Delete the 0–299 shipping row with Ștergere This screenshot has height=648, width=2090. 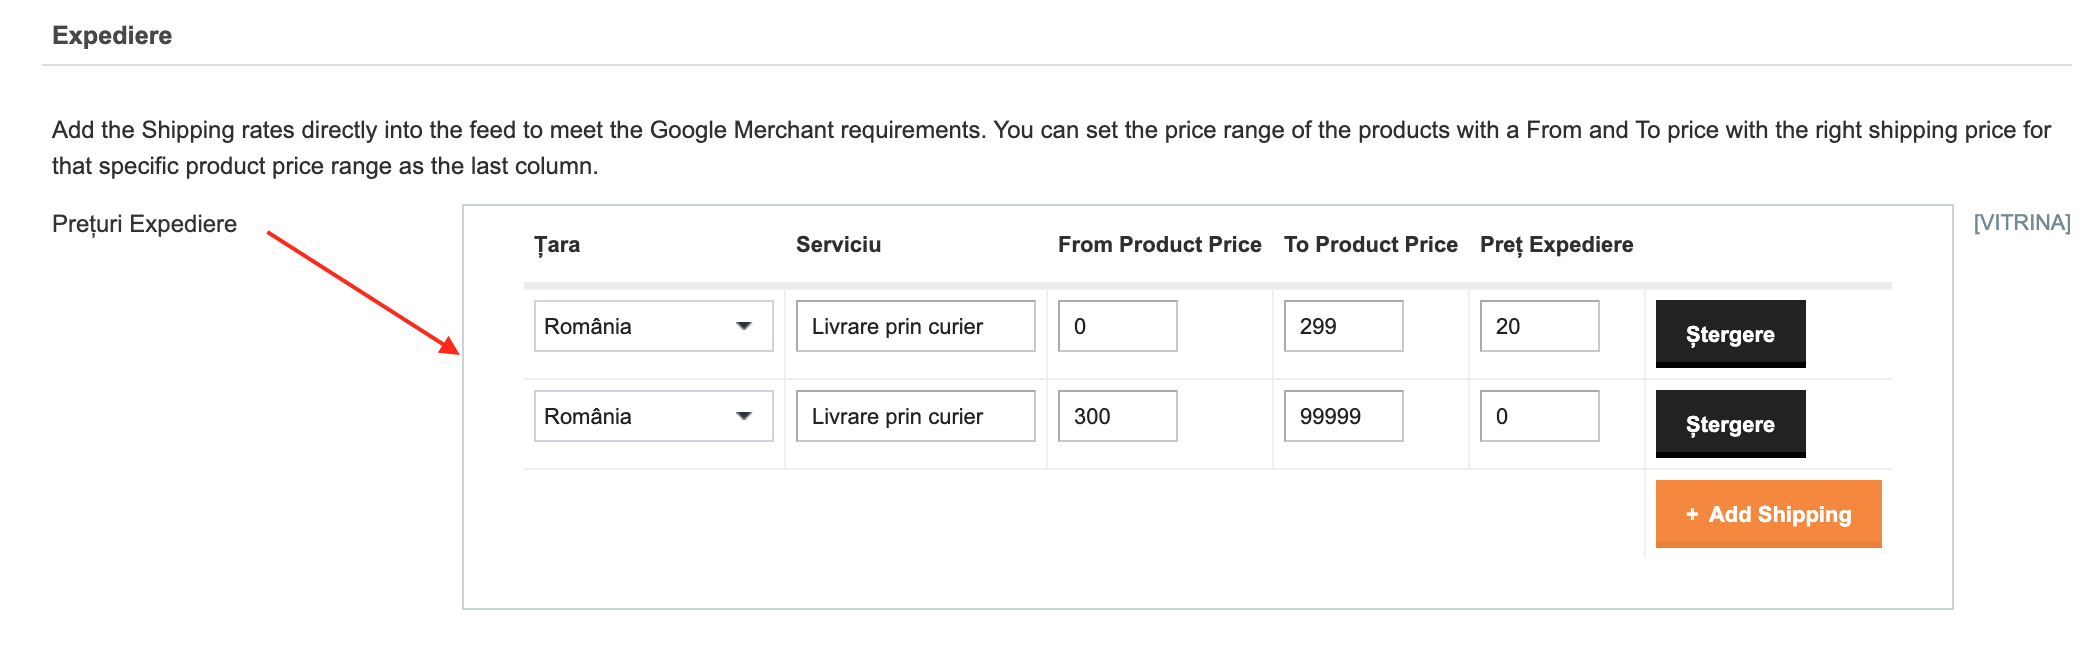coord(1730,334)
